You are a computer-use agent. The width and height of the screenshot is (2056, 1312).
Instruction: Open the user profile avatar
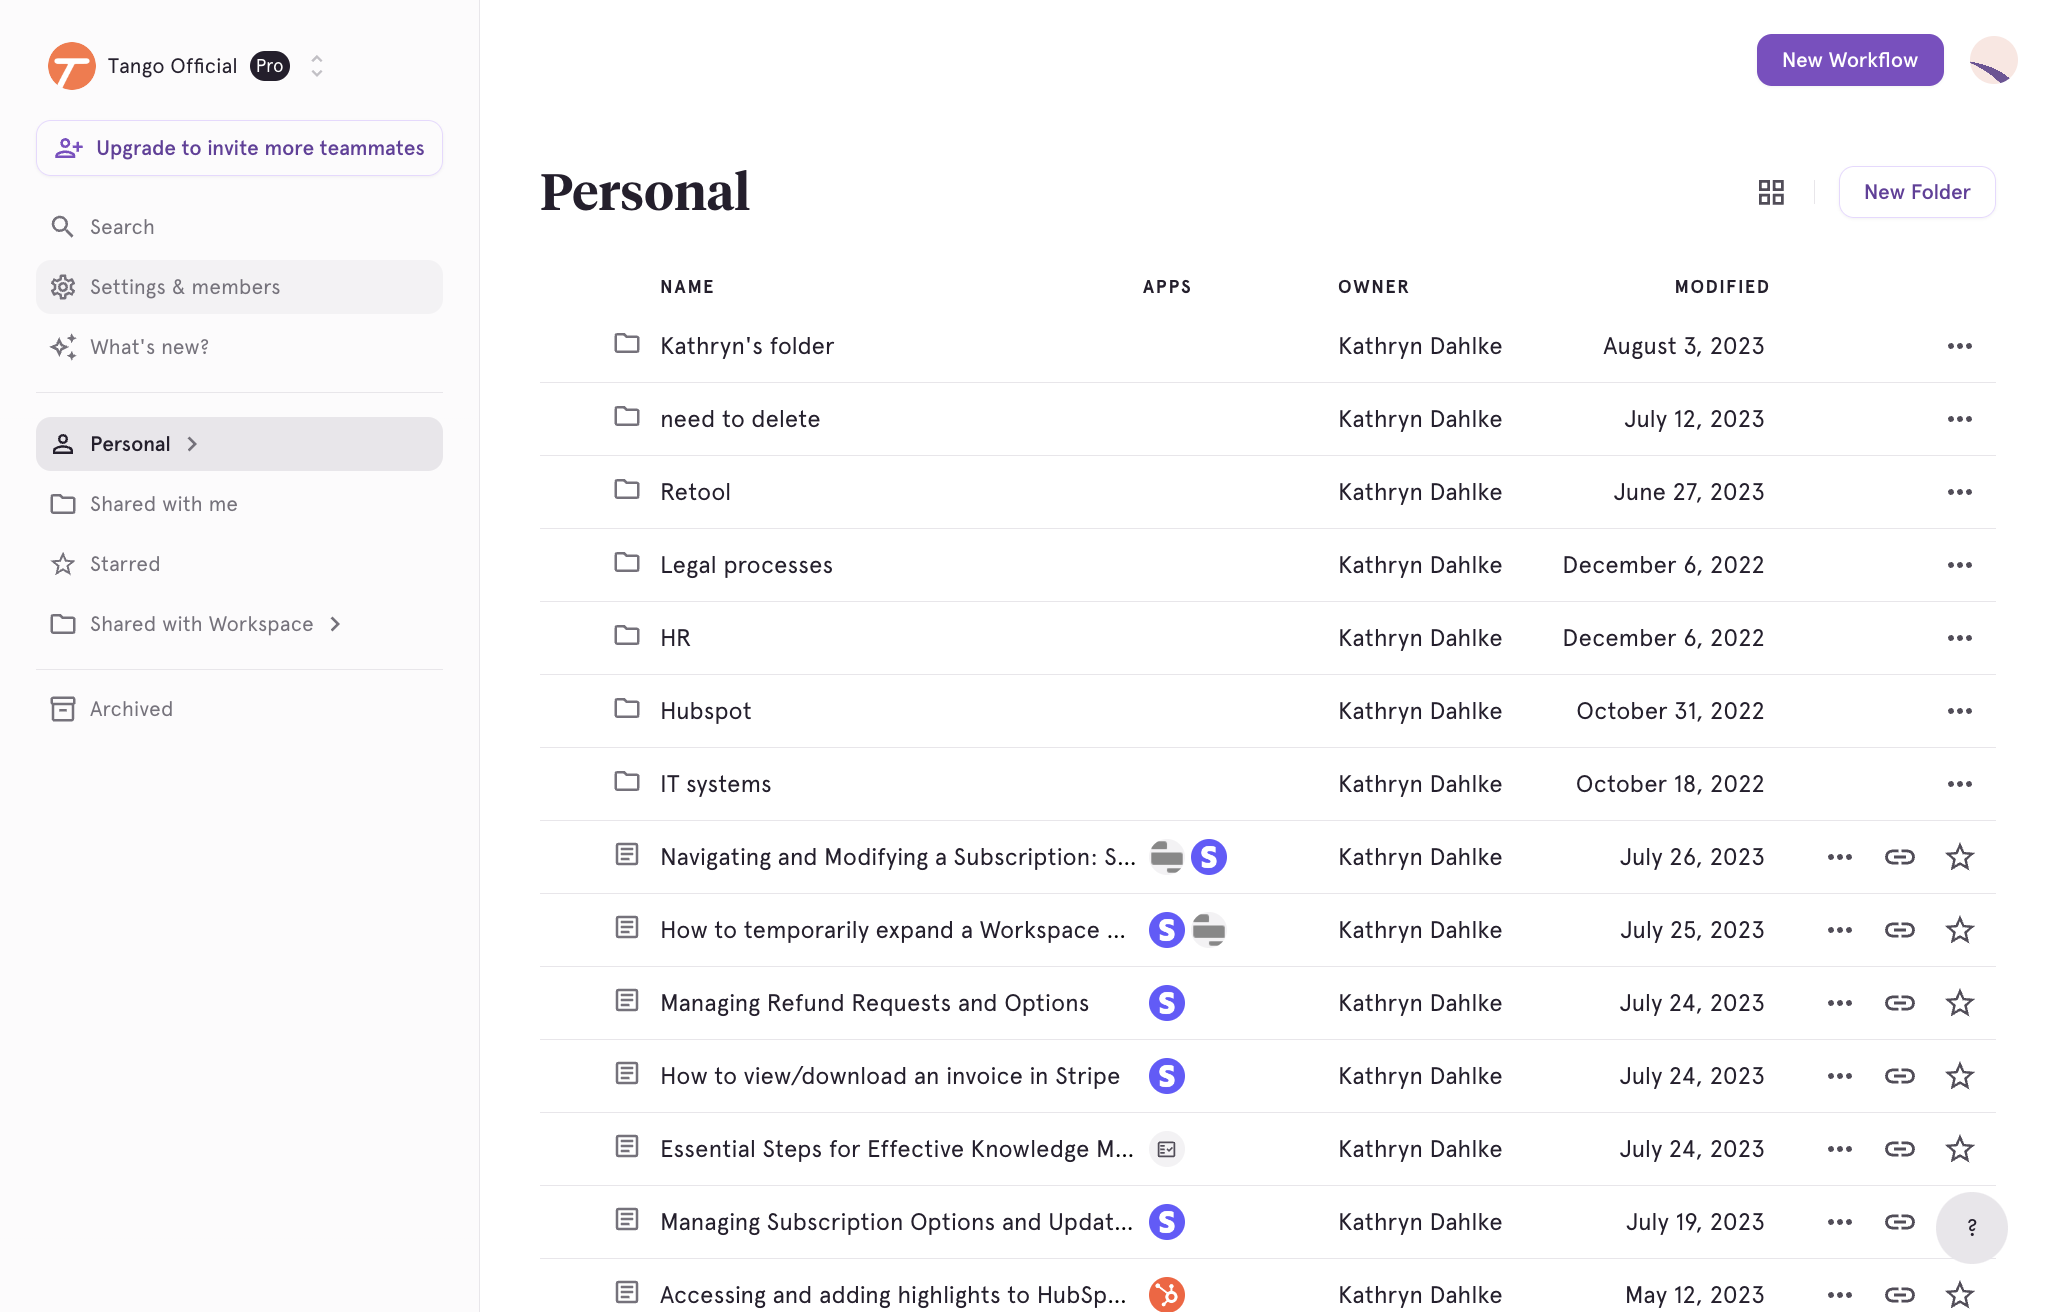tap(1993, 60)
